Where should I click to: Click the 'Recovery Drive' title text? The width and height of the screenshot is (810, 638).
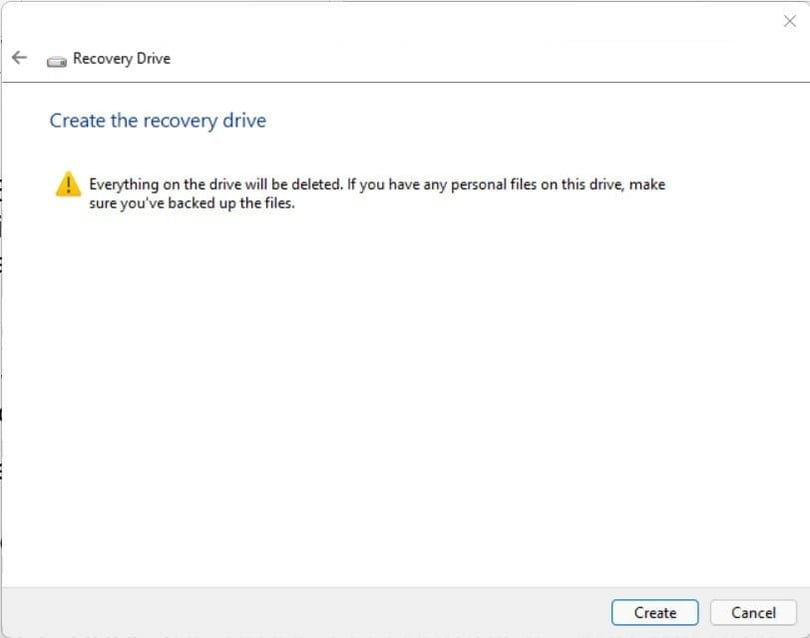[x=121, y=58]
